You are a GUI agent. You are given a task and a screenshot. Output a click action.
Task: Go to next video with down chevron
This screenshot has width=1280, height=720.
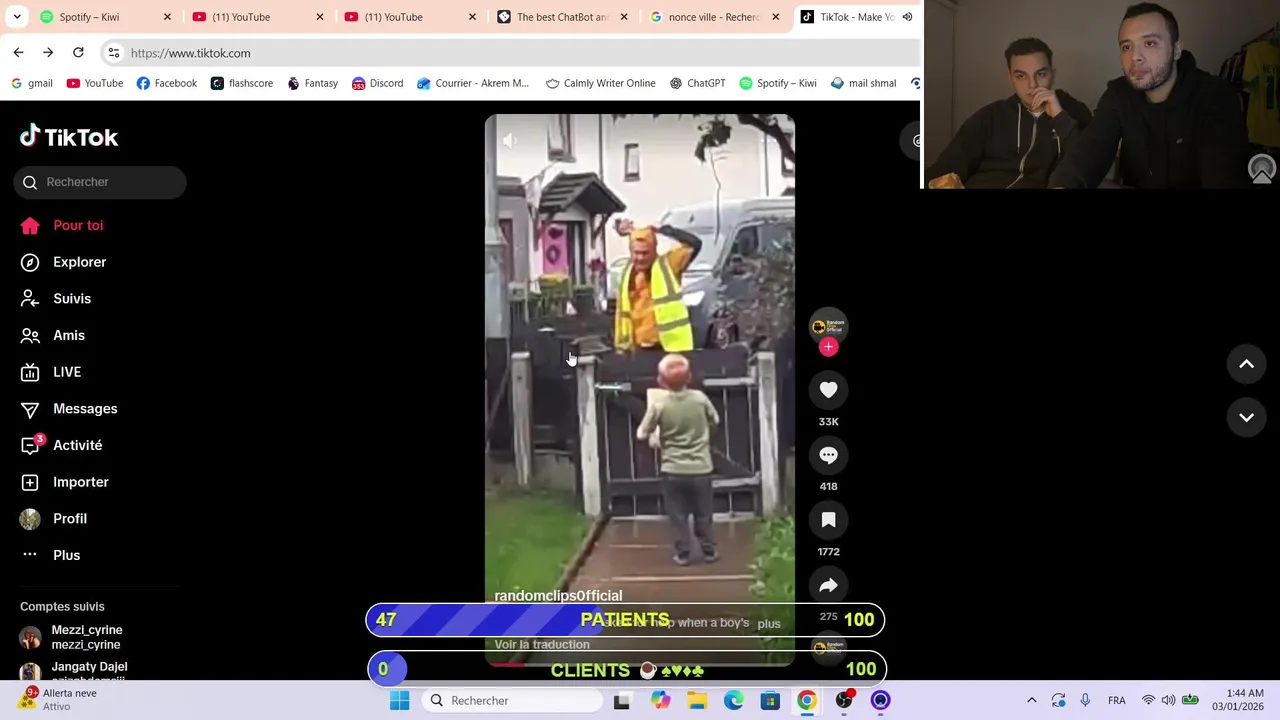(1246, 417)
